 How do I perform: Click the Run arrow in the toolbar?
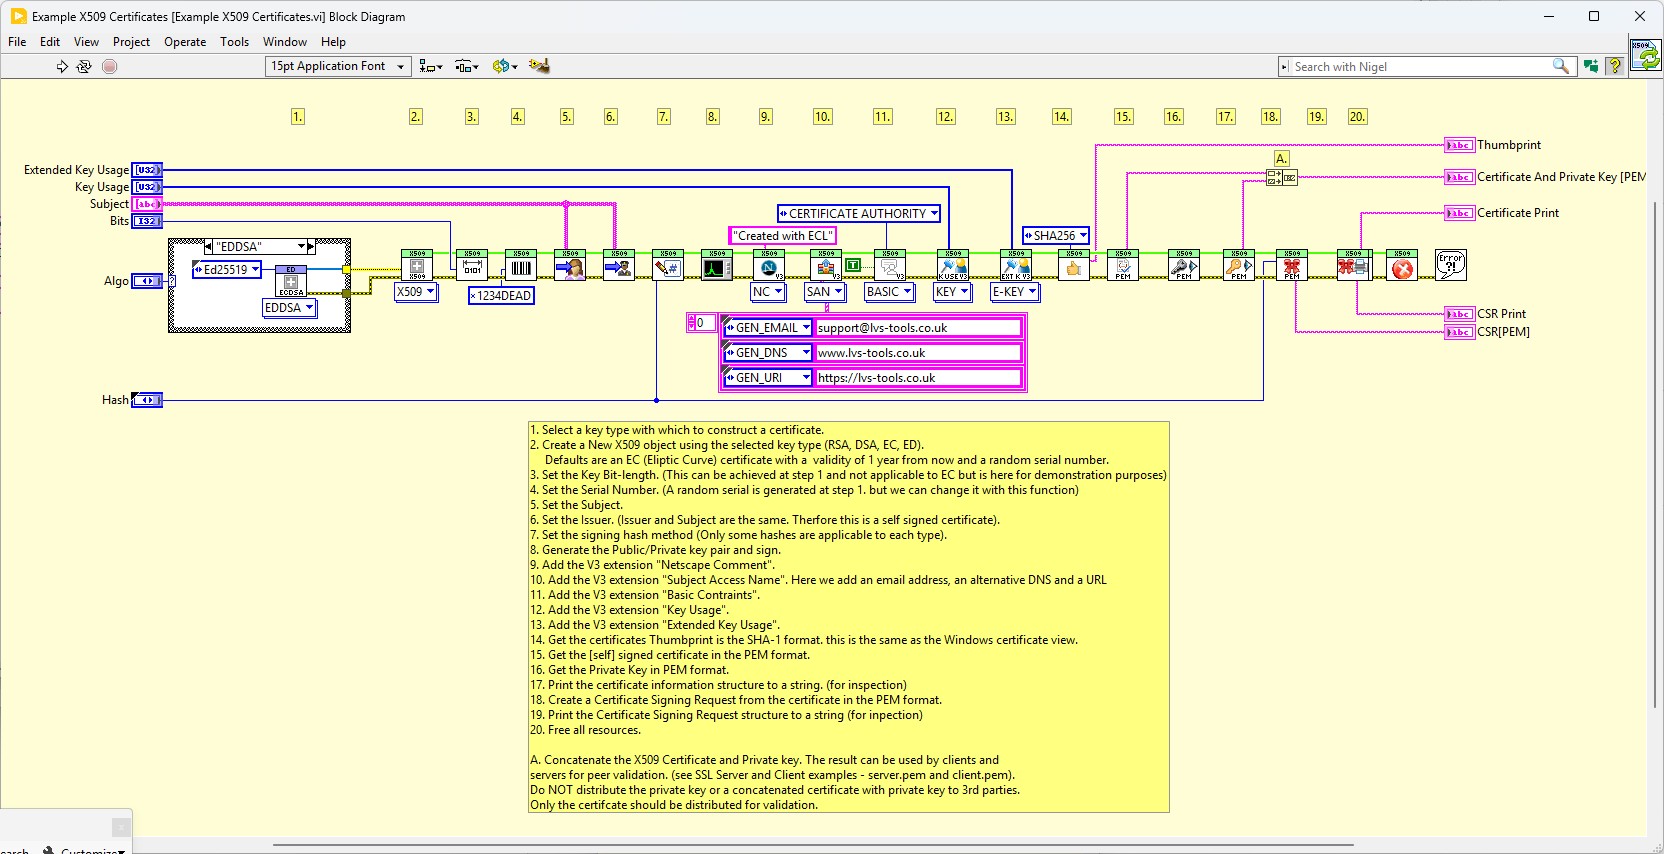[x=62, y=66]
